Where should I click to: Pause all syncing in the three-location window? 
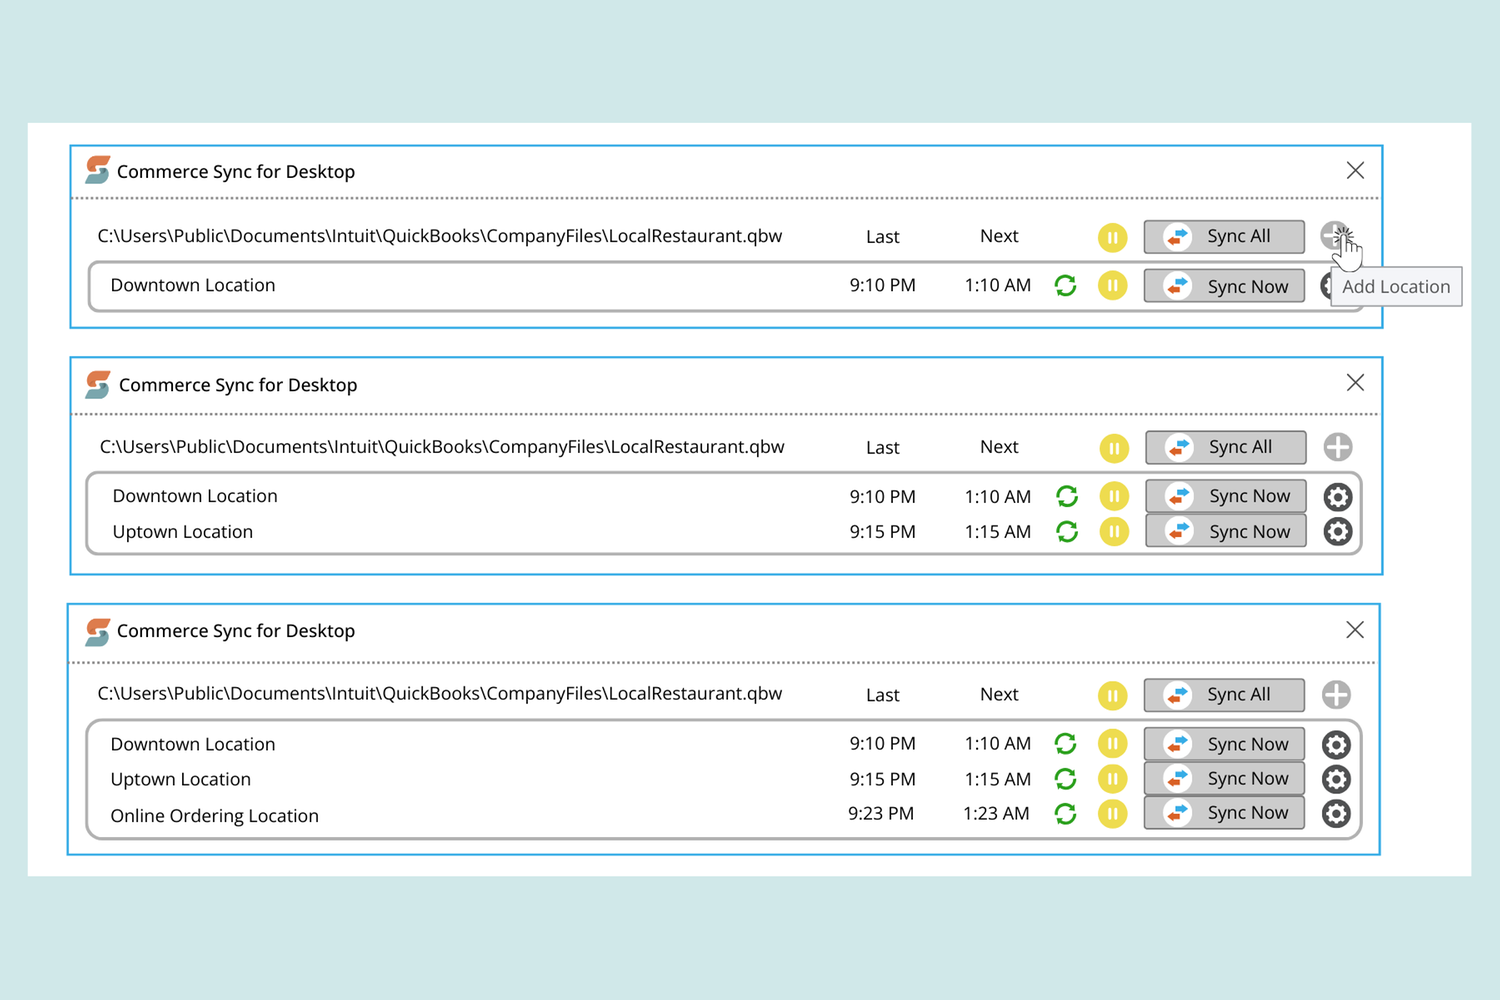click(x=1112, y=695)
